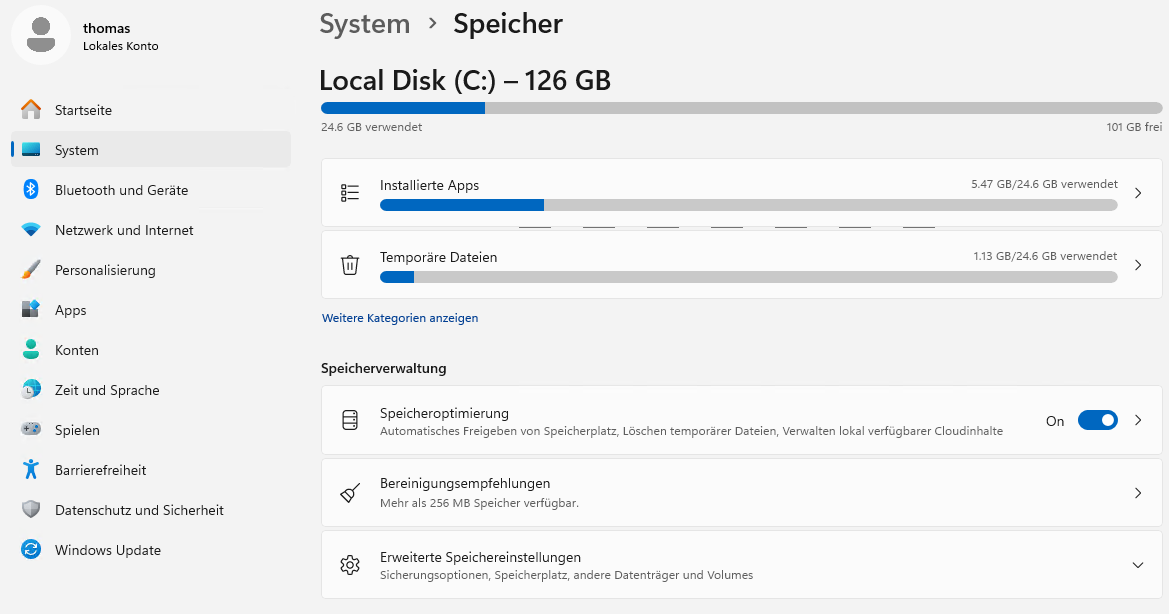
Task: Click the Bereinigungsempfehlungen broom icon
Action: coord(349,492)
